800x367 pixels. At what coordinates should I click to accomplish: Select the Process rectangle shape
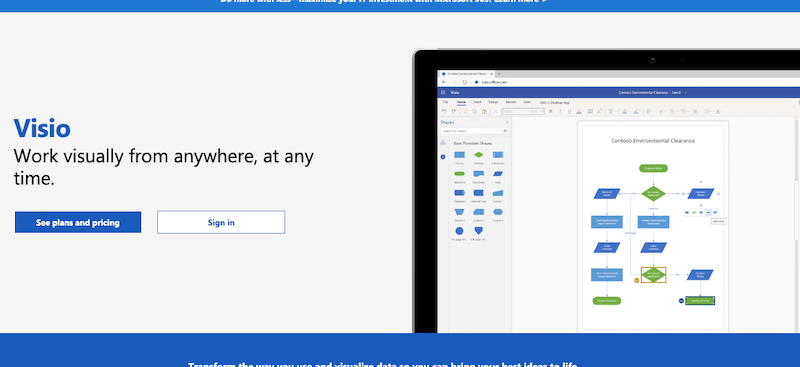[459, 155]
